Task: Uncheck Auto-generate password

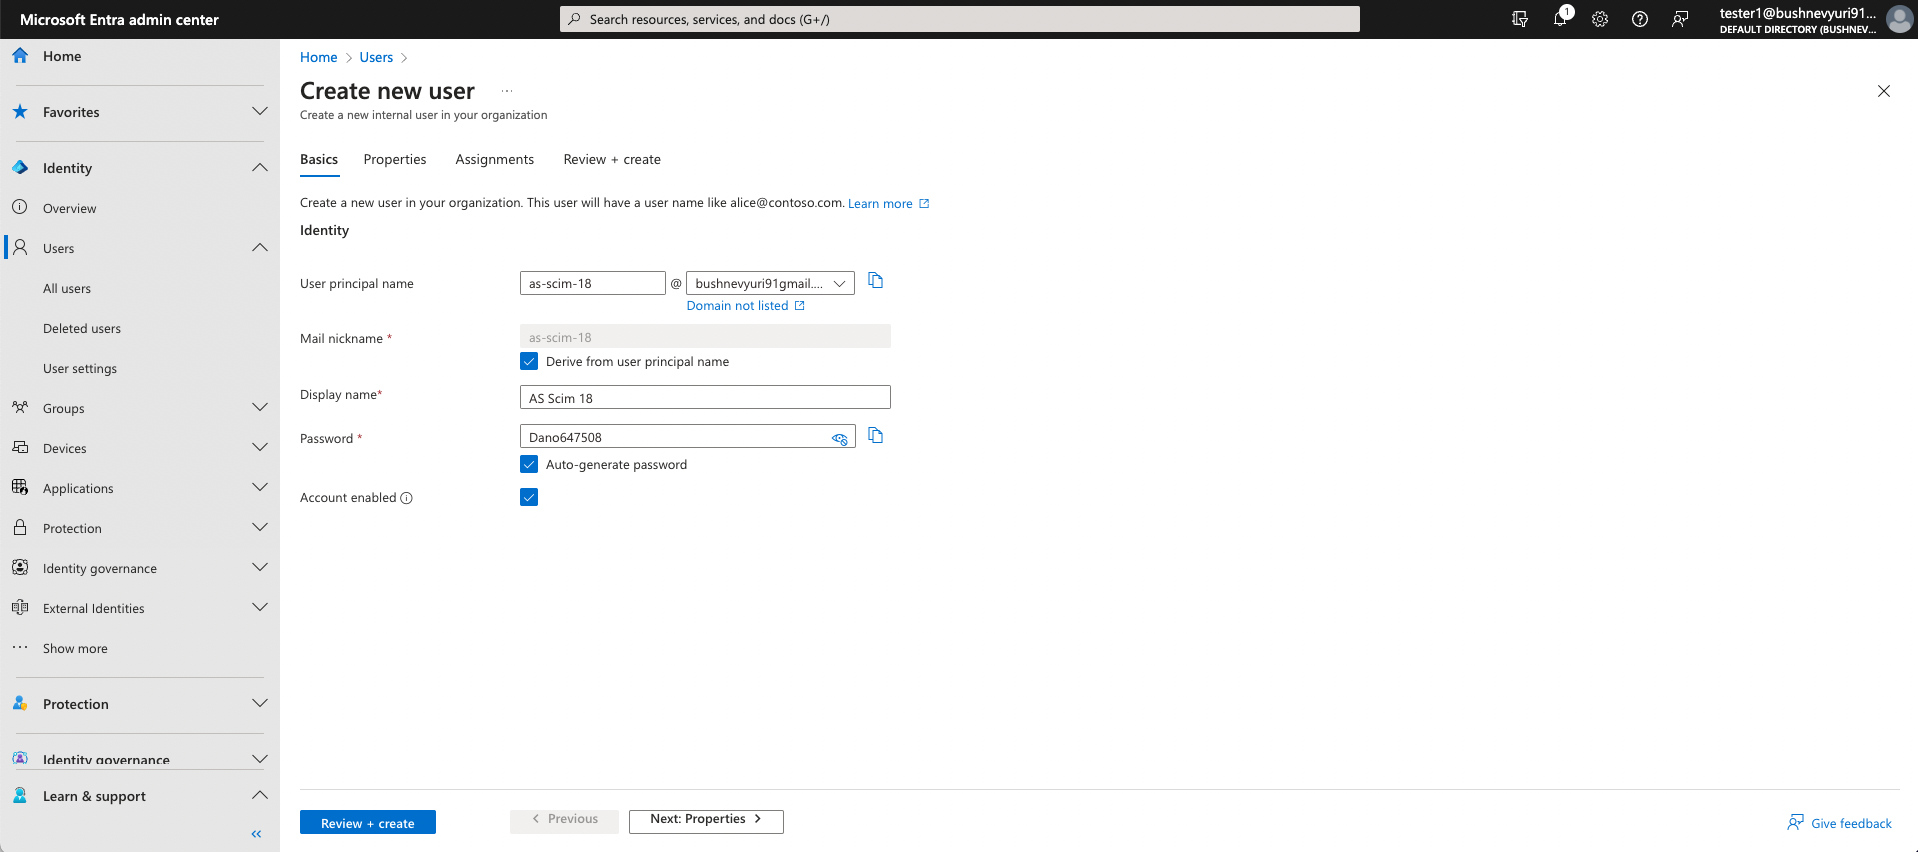Action: [x=529, y=464]
